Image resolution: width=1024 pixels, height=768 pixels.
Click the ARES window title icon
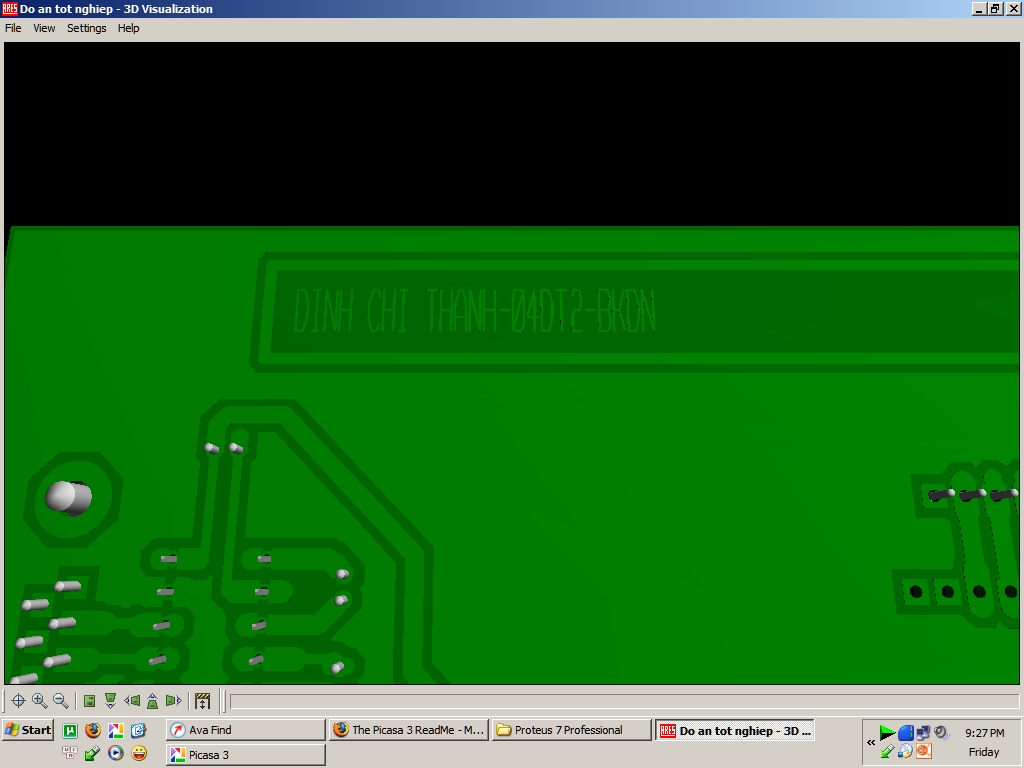pyautogui.click(x=9, y=8)
